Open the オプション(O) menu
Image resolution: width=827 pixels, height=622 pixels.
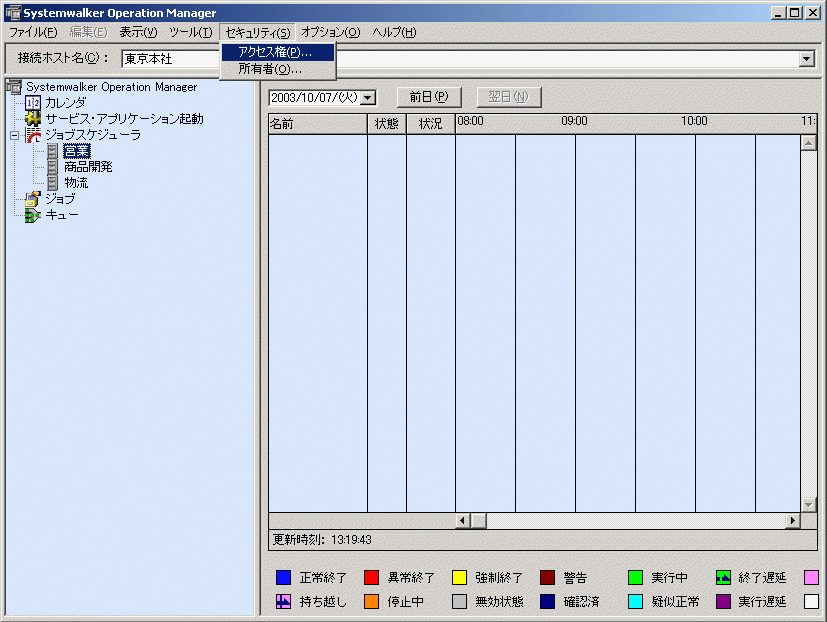[331, 32]
